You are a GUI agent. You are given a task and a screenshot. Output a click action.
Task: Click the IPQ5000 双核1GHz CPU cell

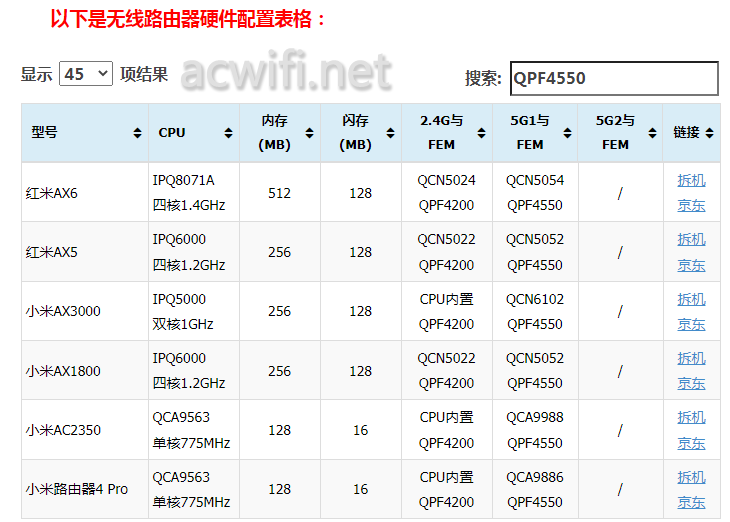click(194, 311)
